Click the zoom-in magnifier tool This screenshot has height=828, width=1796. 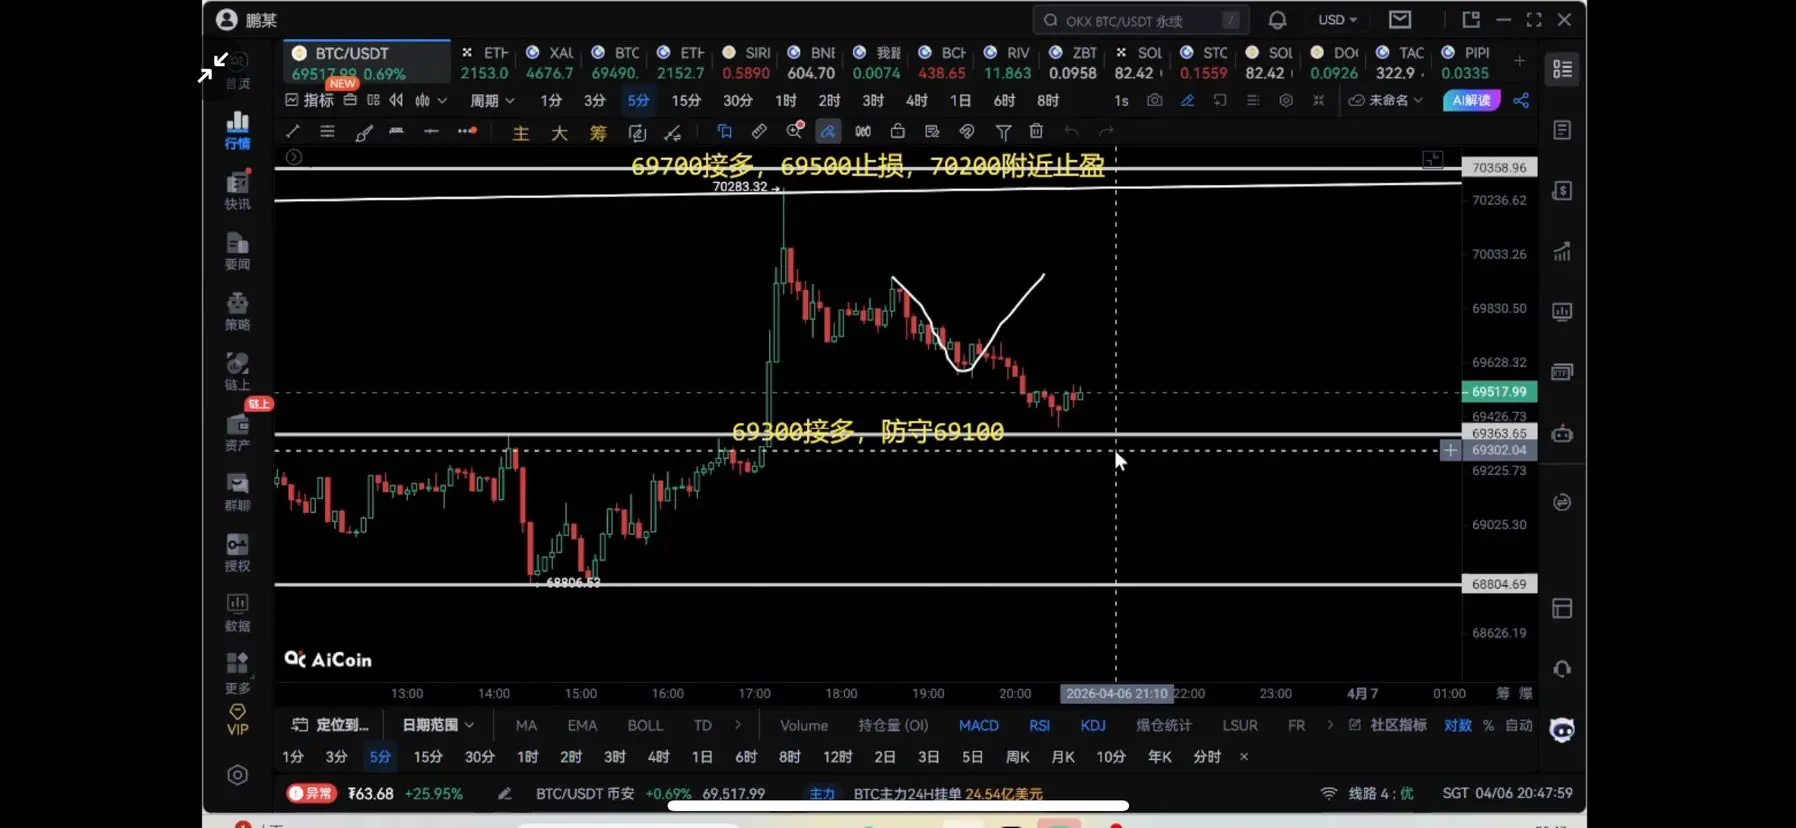click(795, 131)
